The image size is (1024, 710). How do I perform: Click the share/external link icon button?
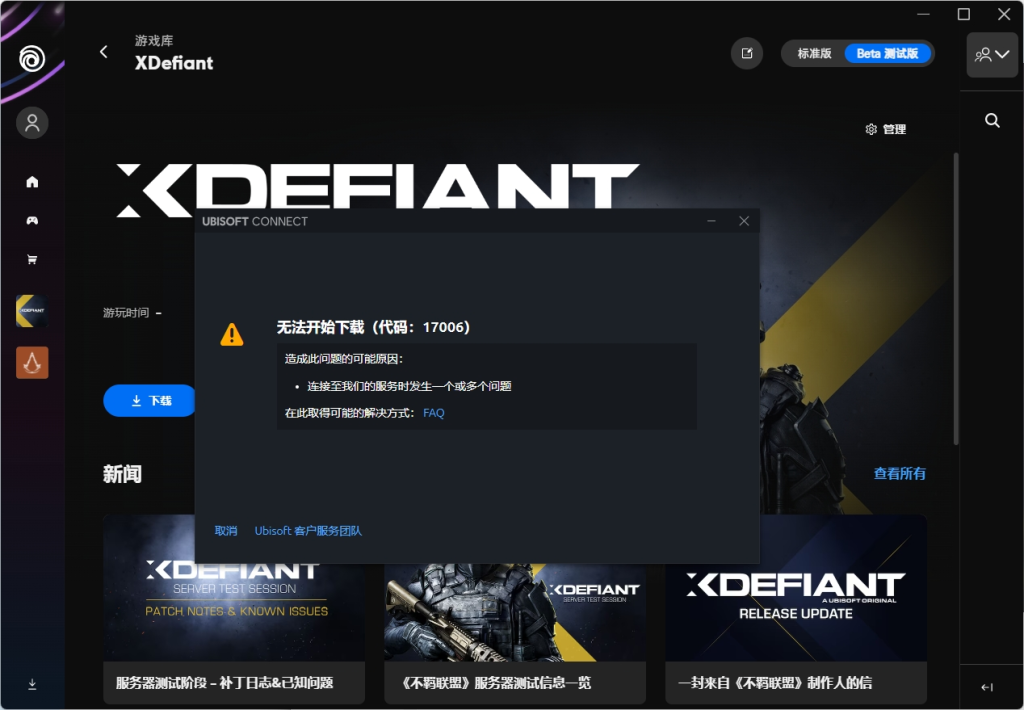[x=747, y=54]
